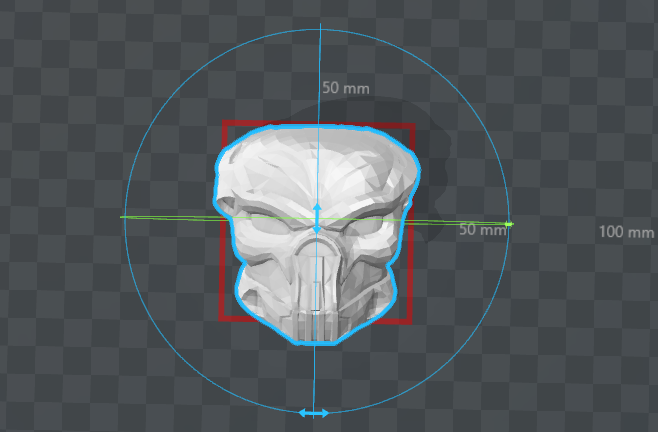Click the green rotation handle at the ring's right
This screenshot has height=432, width=658.
[x=509, y=225]
